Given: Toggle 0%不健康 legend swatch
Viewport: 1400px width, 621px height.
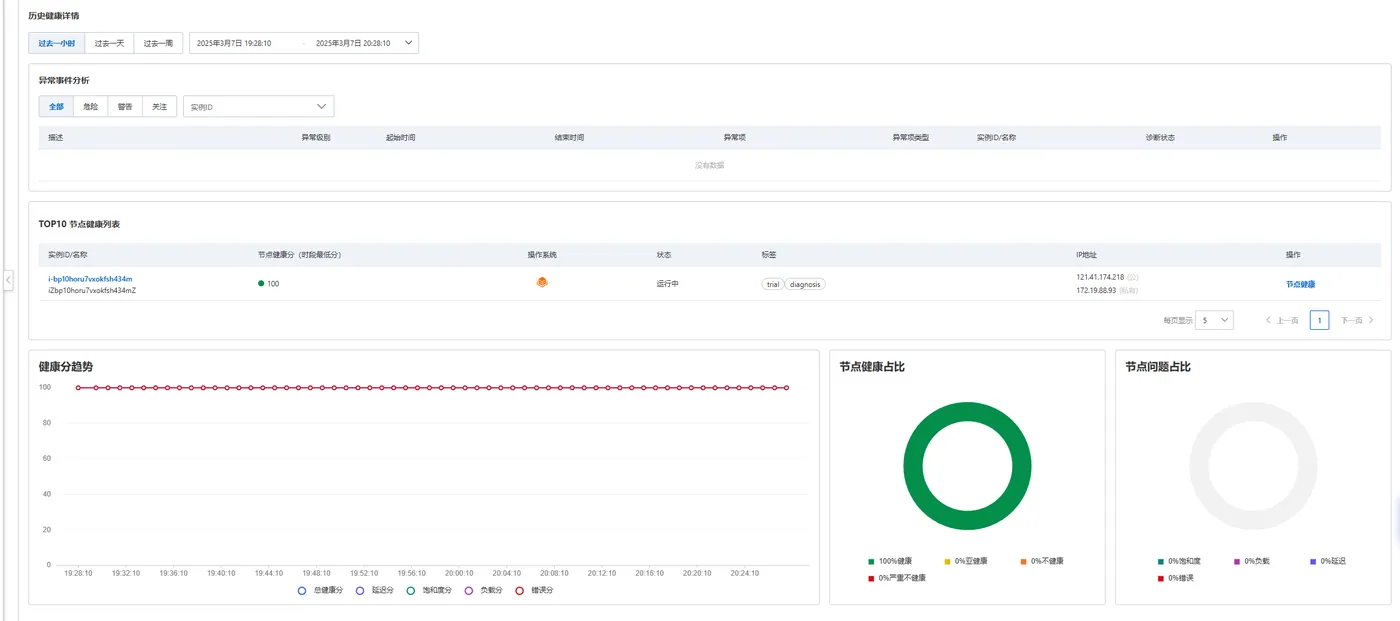Looking at the screenshot, I should click(x=1024, y=561).
